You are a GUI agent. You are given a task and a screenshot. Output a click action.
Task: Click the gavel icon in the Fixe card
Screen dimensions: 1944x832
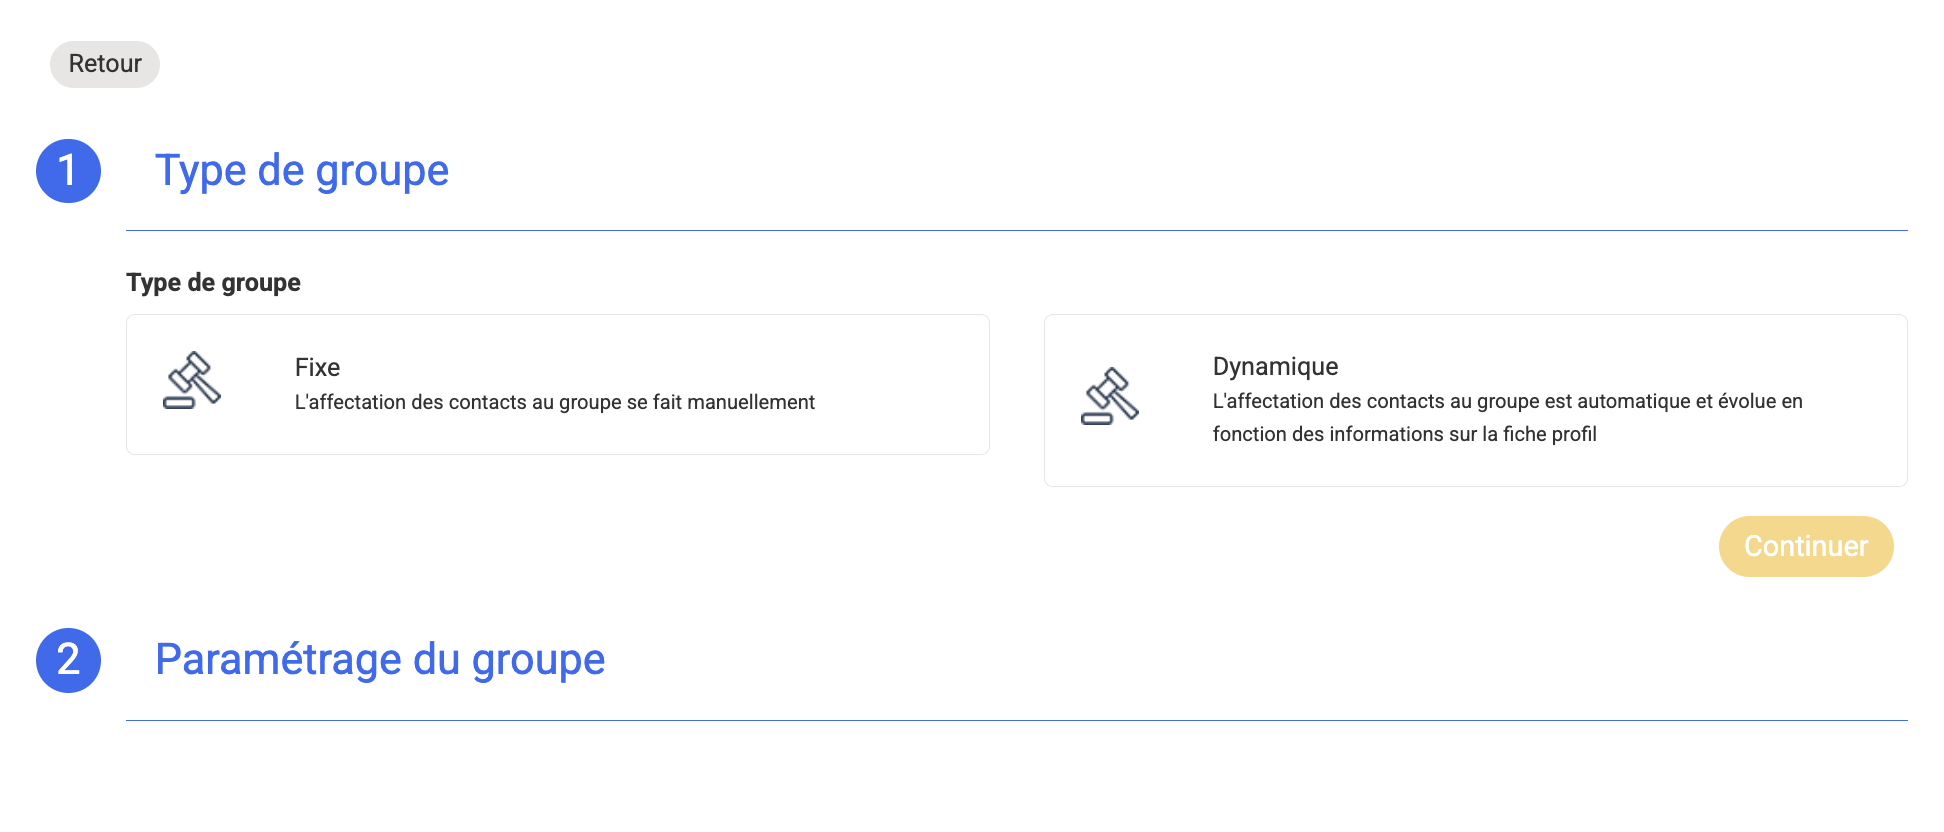[192, 381]
